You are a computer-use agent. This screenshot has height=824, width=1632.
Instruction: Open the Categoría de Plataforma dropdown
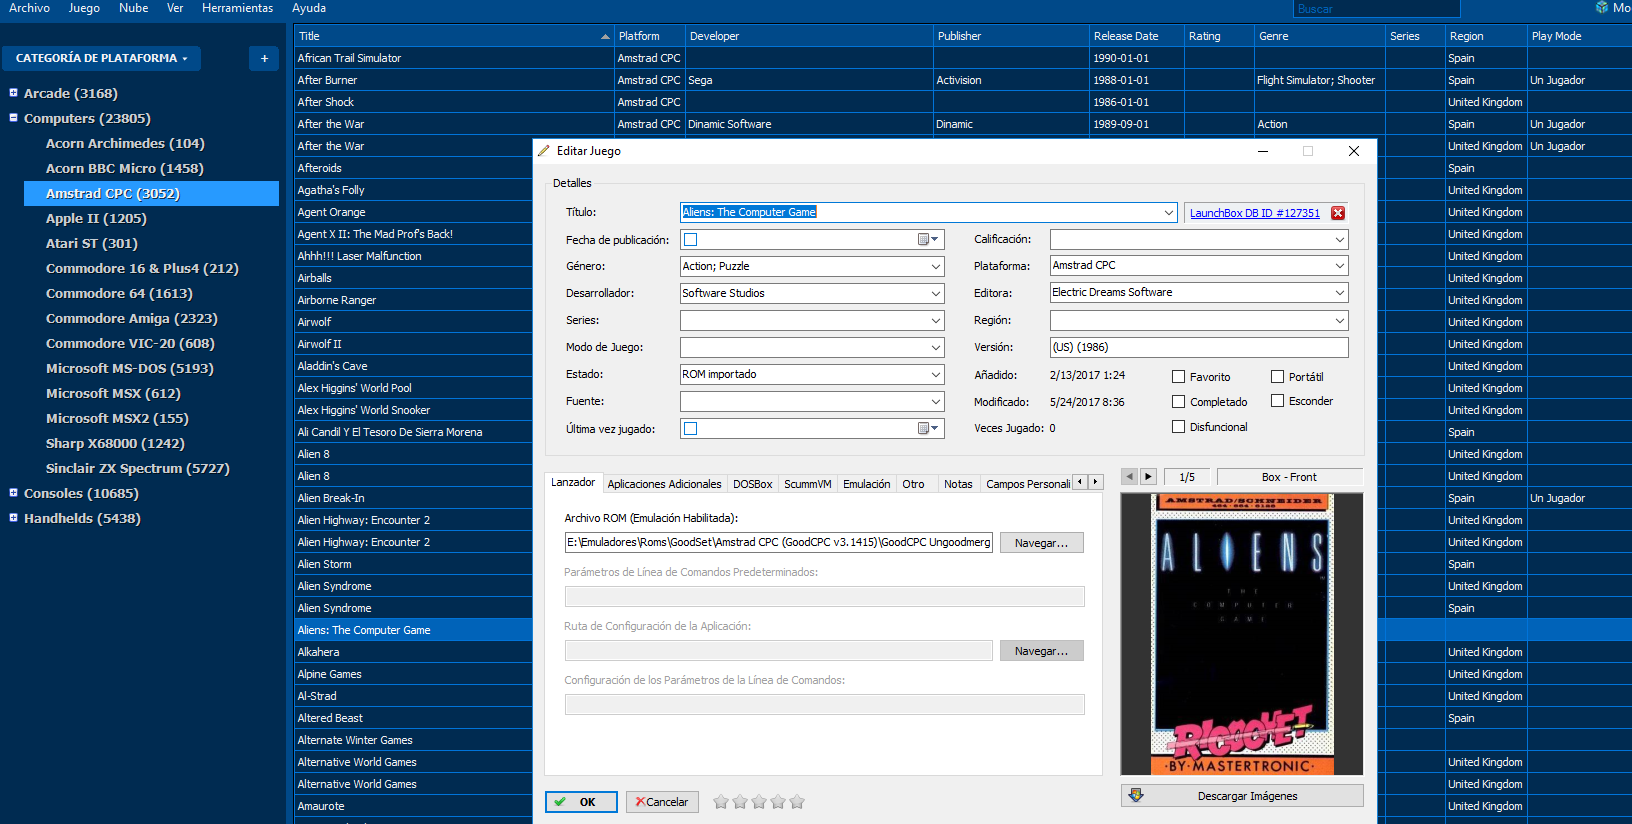(101, 58)
